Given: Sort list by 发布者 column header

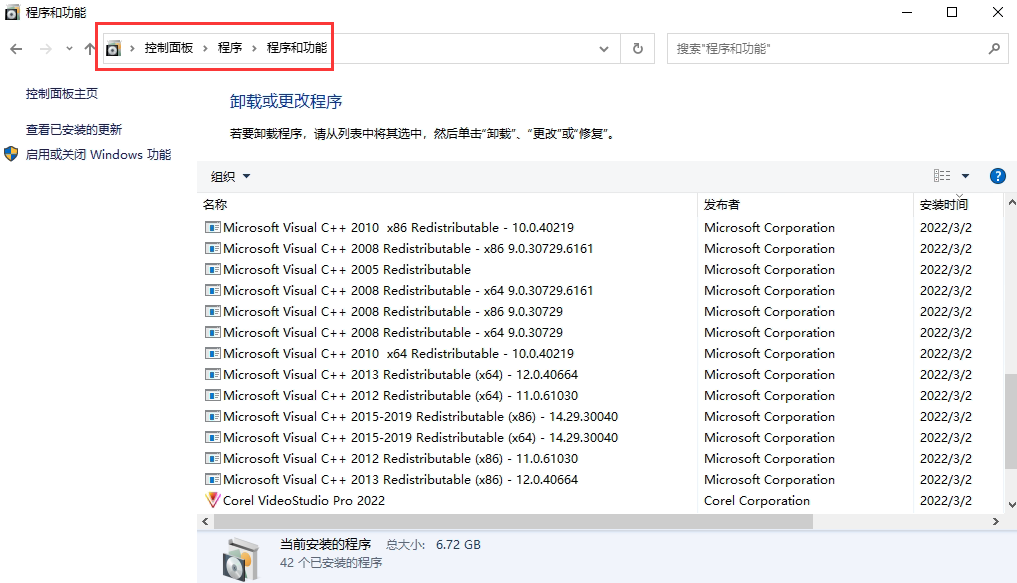Looking at the screenshot, I should click(722, 204).
